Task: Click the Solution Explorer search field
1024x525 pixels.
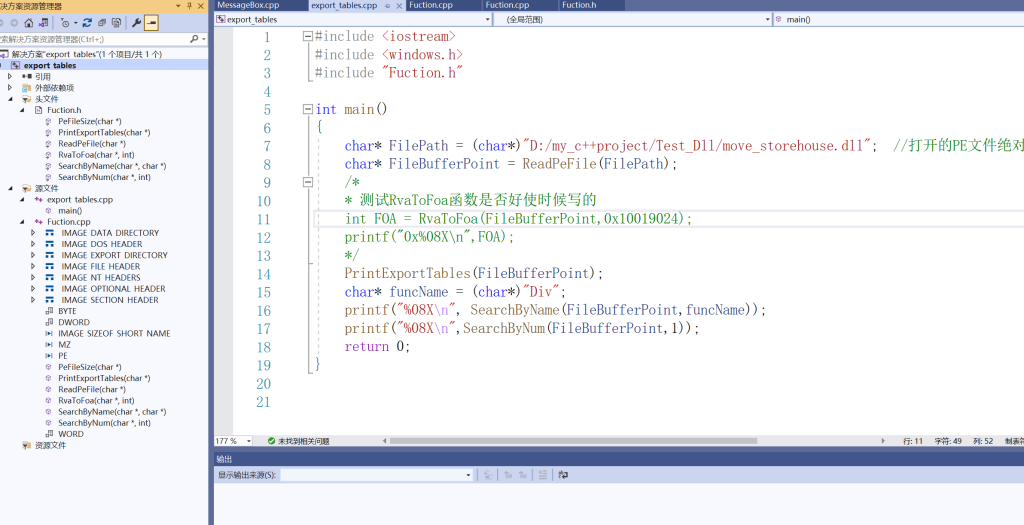Action: tap(90, 39)
